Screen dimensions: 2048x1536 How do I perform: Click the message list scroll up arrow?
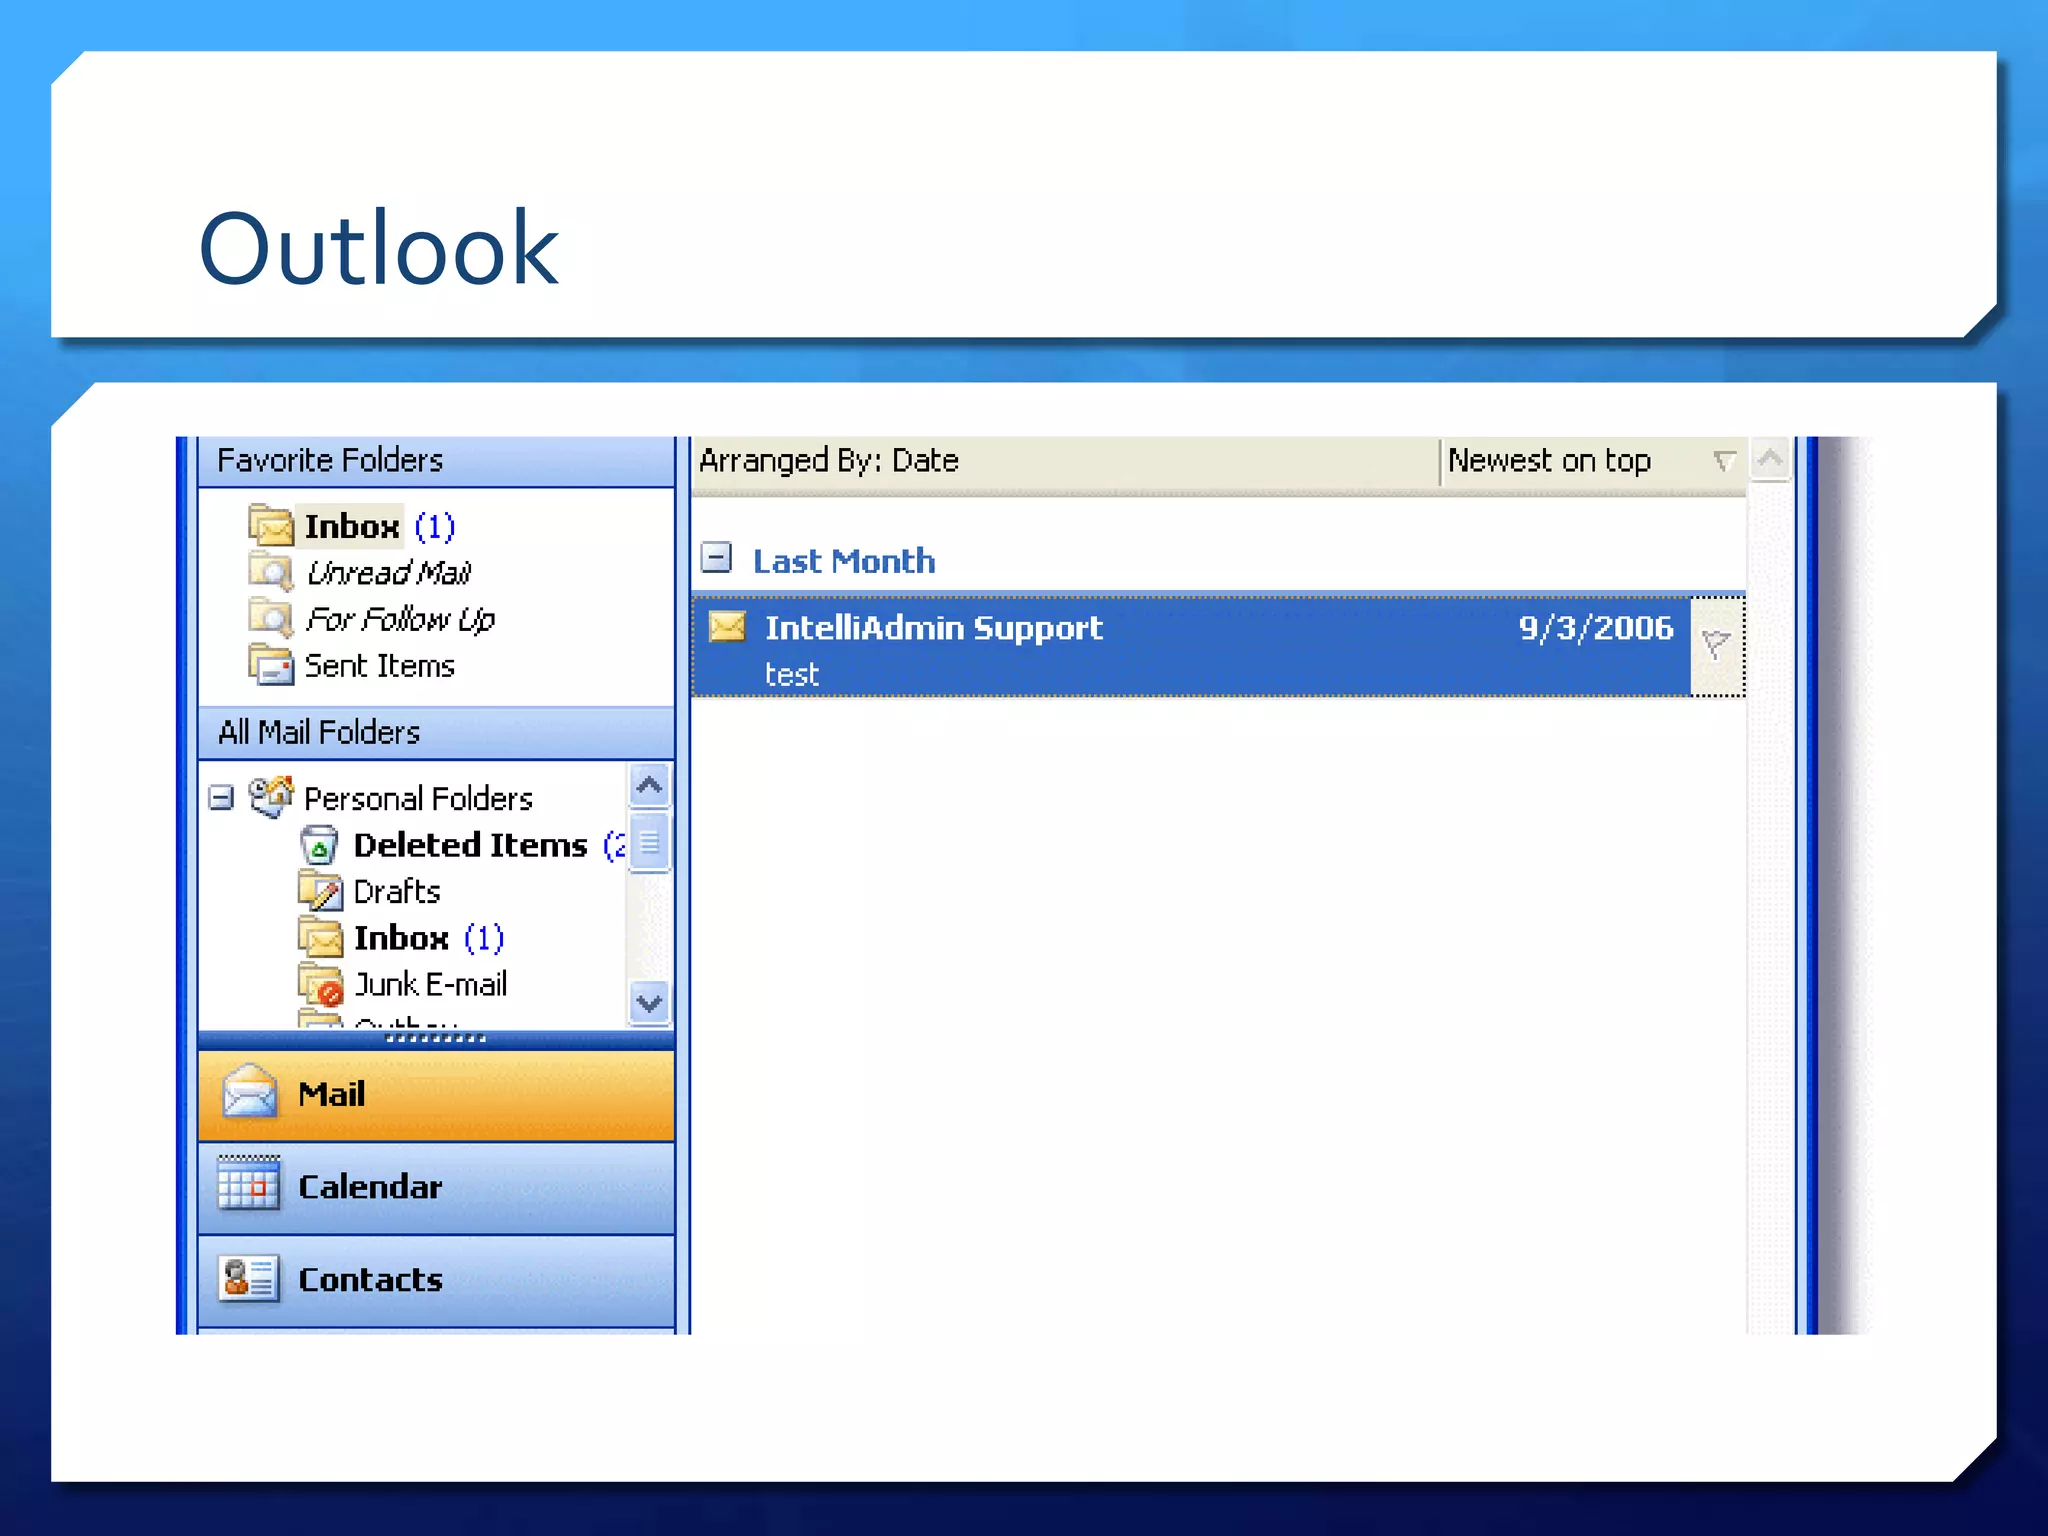point(1770,460)
